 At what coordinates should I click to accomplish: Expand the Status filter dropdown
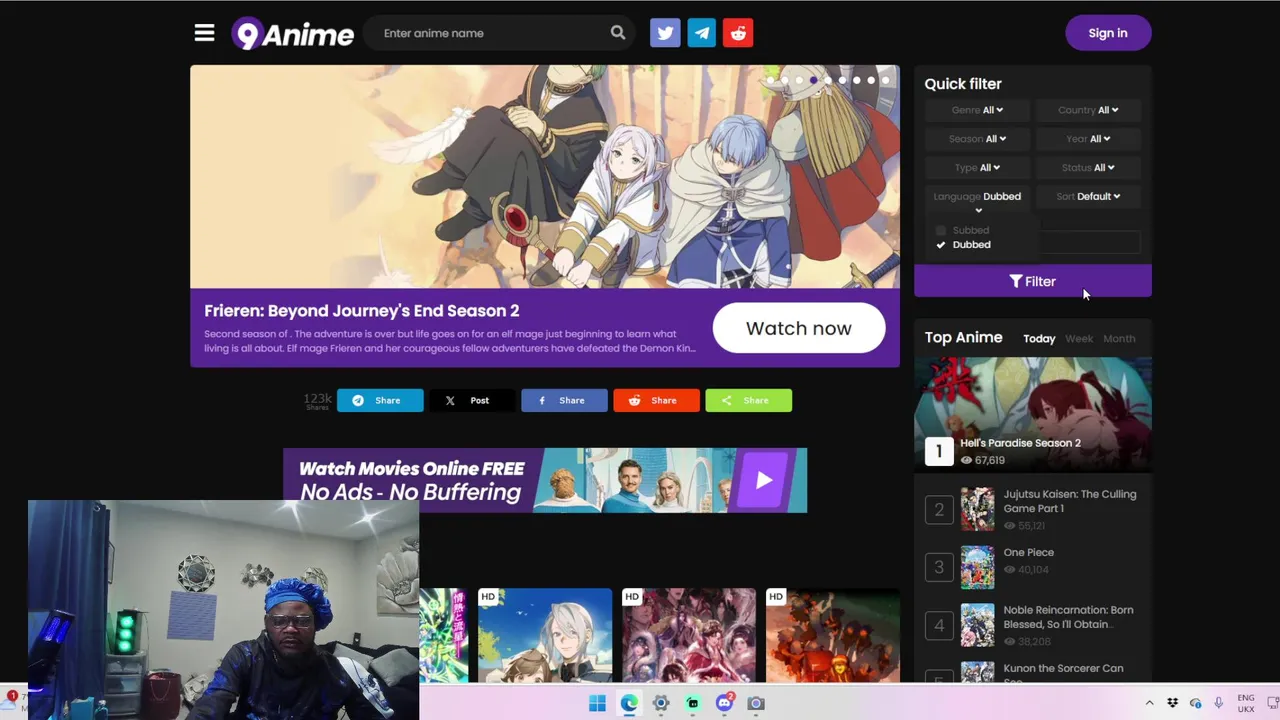[1088, 168]
